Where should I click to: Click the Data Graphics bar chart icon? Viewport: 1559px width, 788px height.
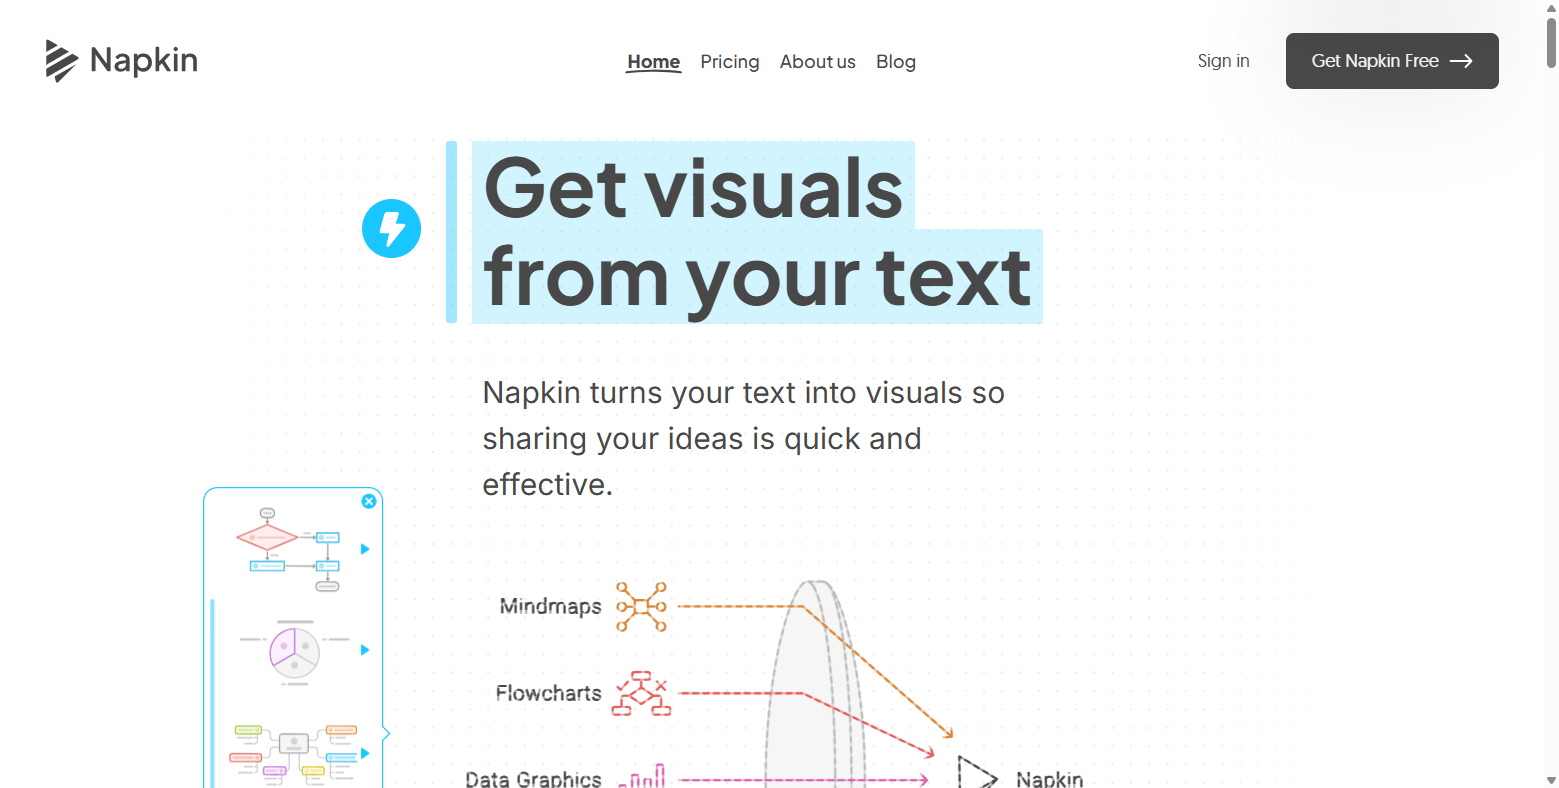tap(642, 776)
